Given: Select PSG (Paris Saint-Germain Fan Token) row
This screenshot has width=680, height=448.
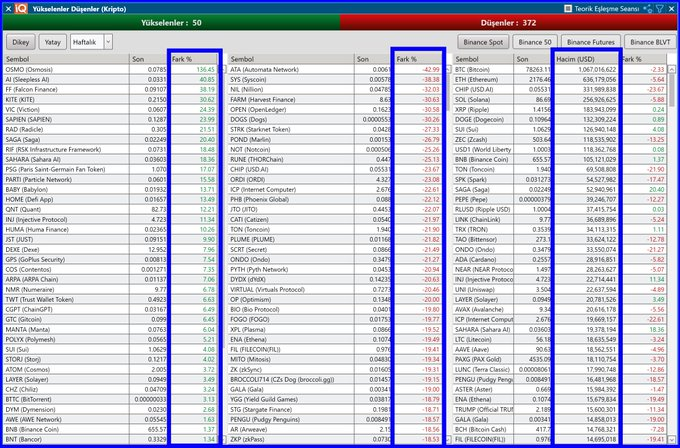Looking at the screenshot, I should (x=110, y=169).
